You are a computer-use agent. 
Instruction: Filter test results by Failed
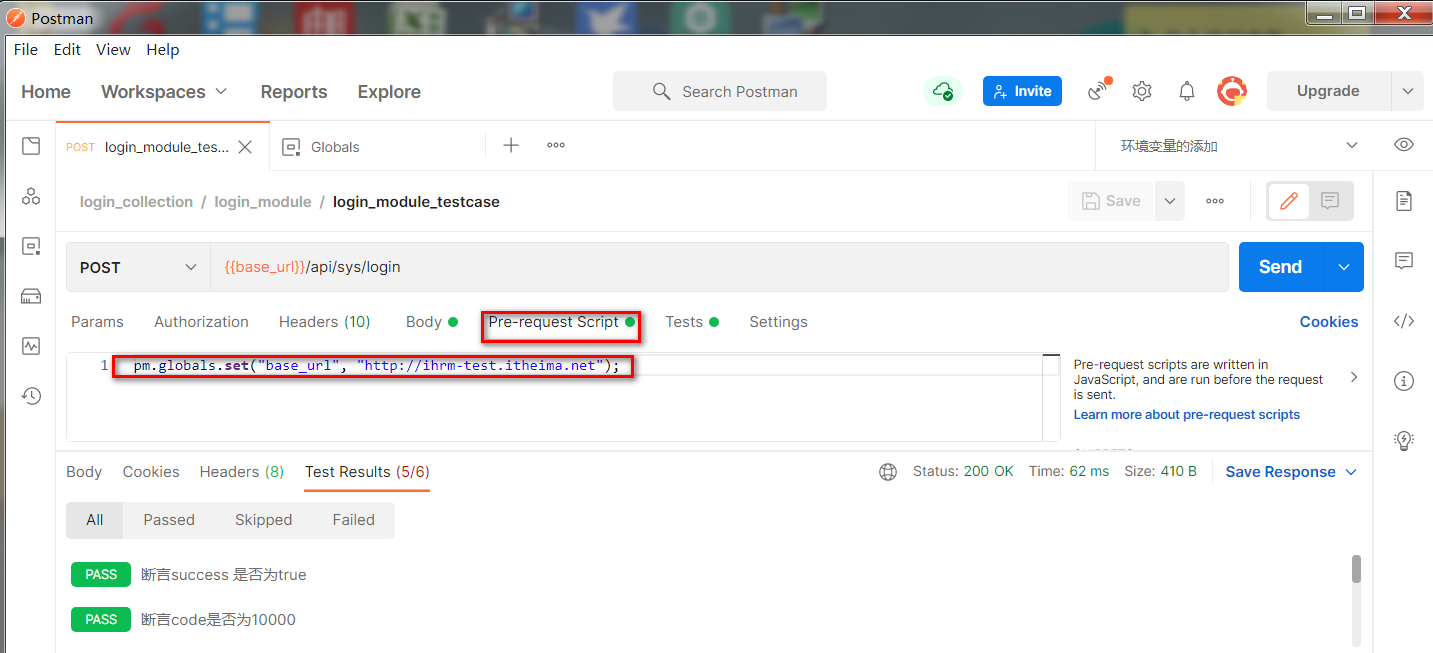[x=353, y=520]
